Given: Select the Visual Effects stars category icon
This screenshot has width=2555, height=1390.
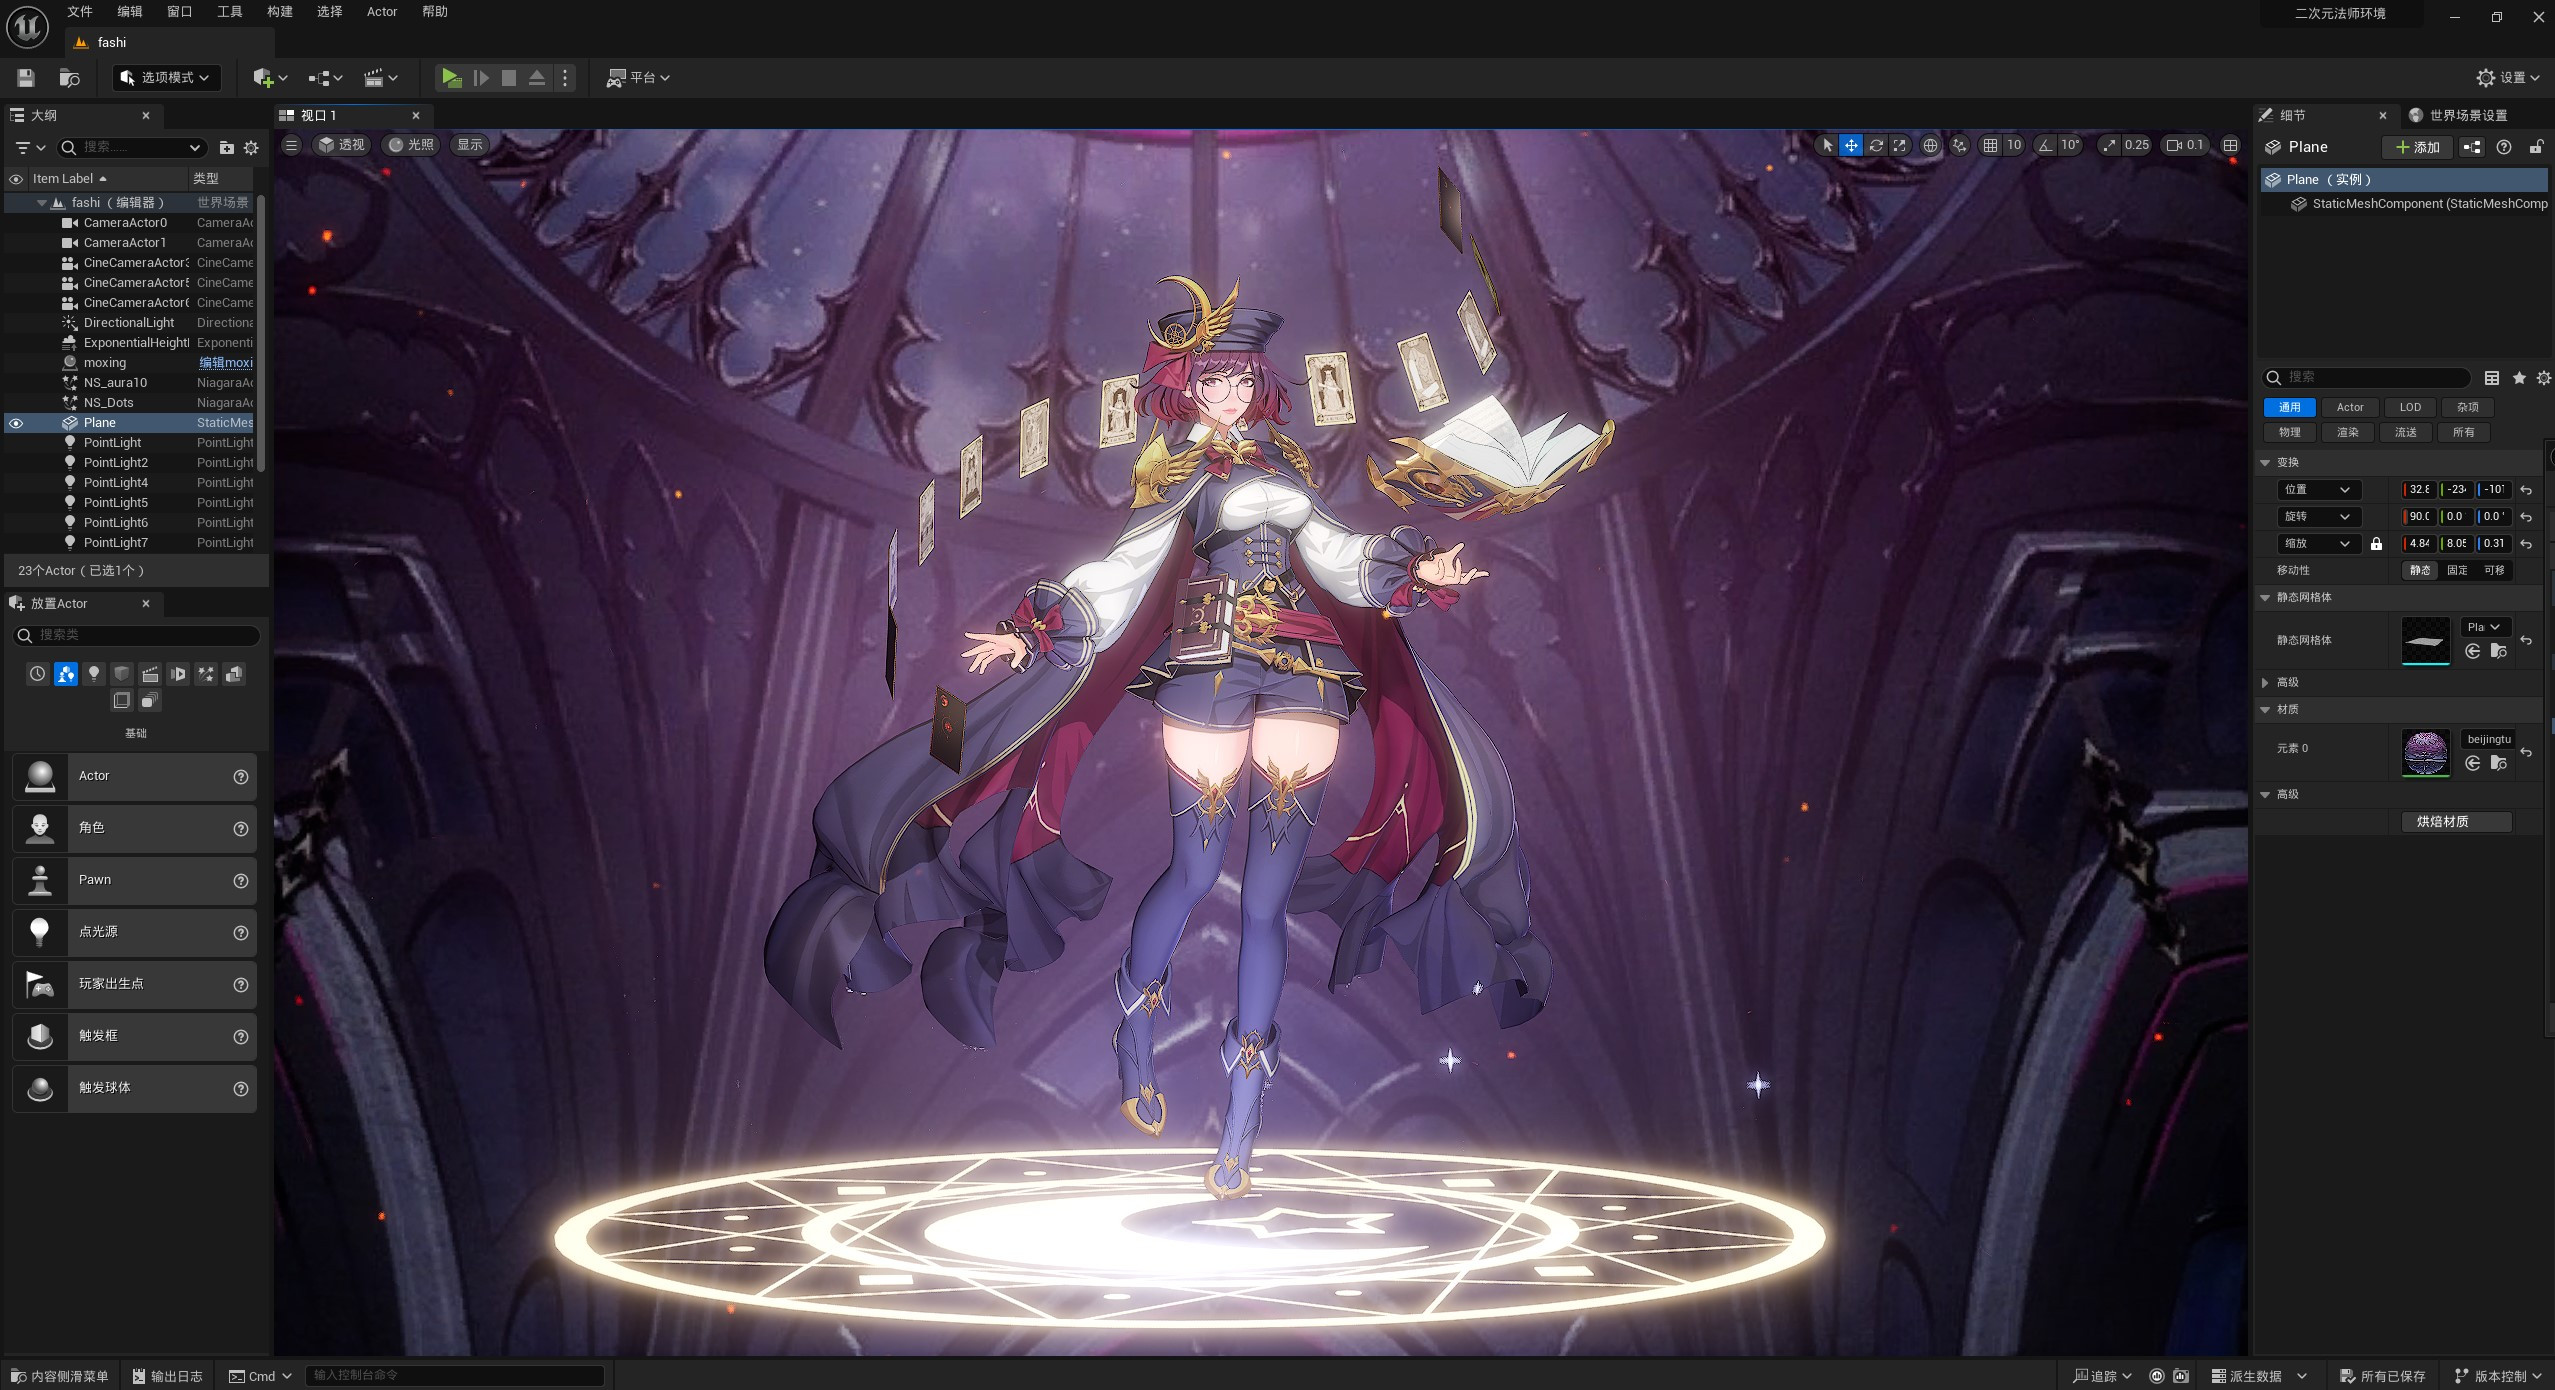Looking at the screenshot, I should point(206,674).
